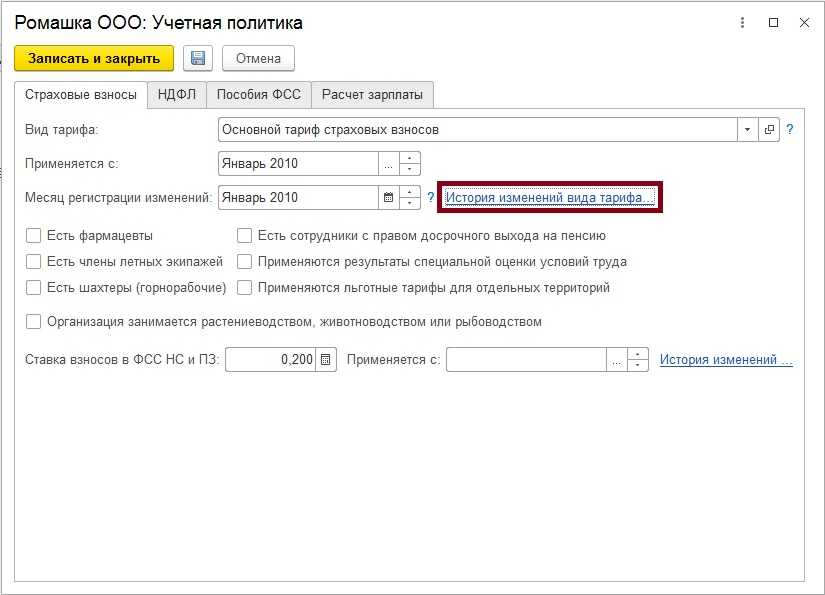Tick Есть члены летных экипажей
Viewport: 825px width, 595px height.
(x=33, y=261)
